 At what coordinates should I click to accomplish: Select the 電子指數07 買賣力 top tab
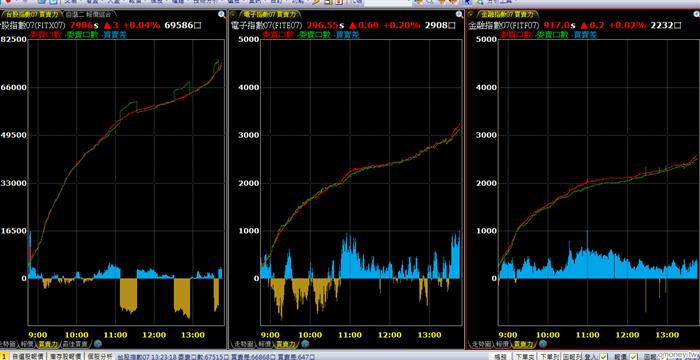click(270, 14)
